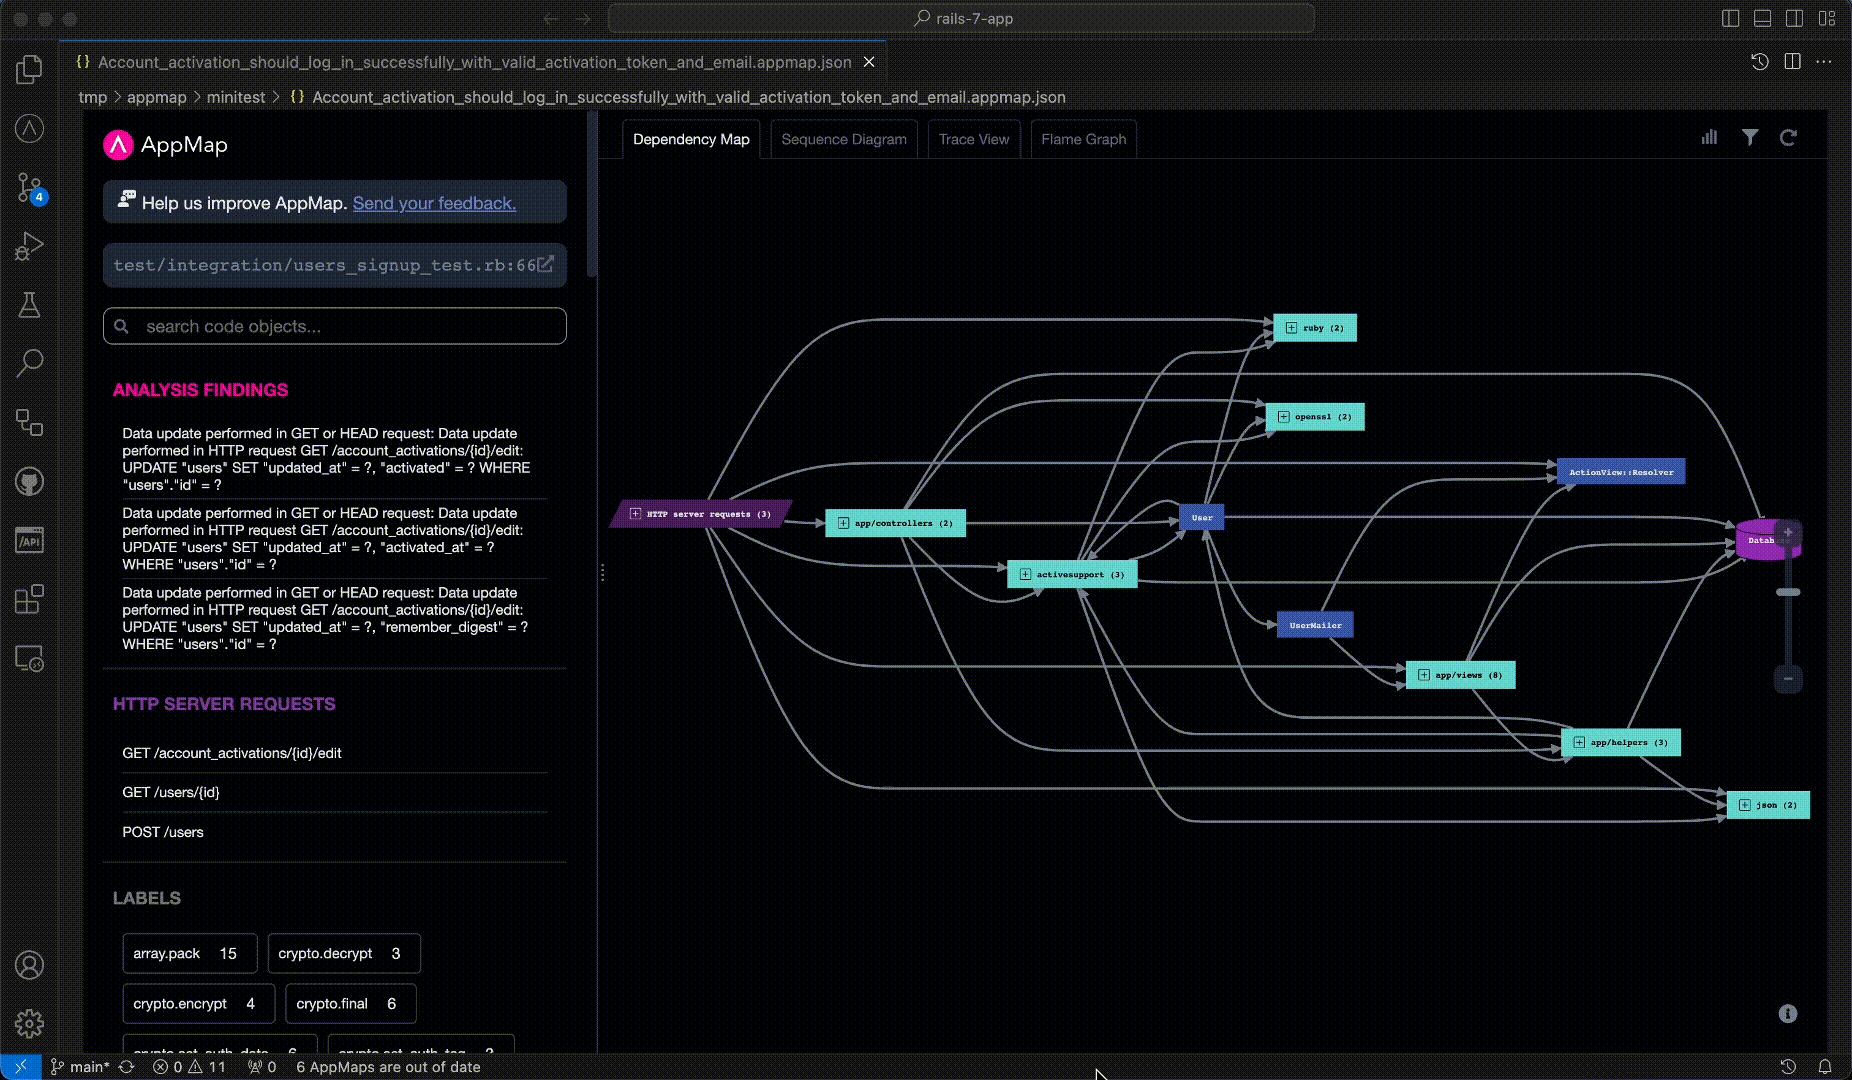Expand the openssl (2) node
Image resolution: width=1852 pixels, height=1080 pixels.
click(1283, 417)
